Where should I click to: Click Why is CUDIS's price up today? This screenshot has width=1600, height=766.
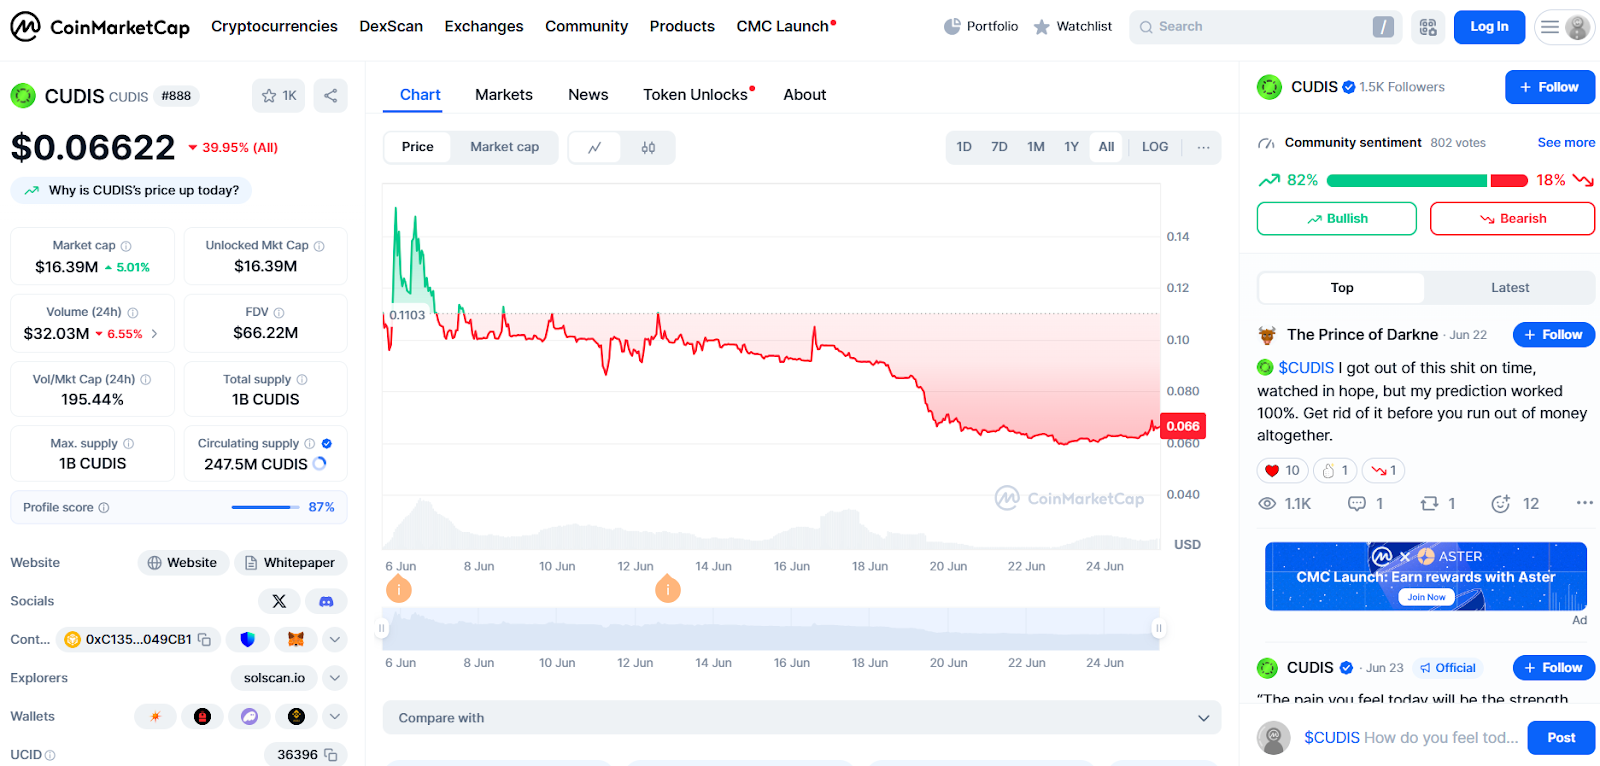tap(131, 190)
